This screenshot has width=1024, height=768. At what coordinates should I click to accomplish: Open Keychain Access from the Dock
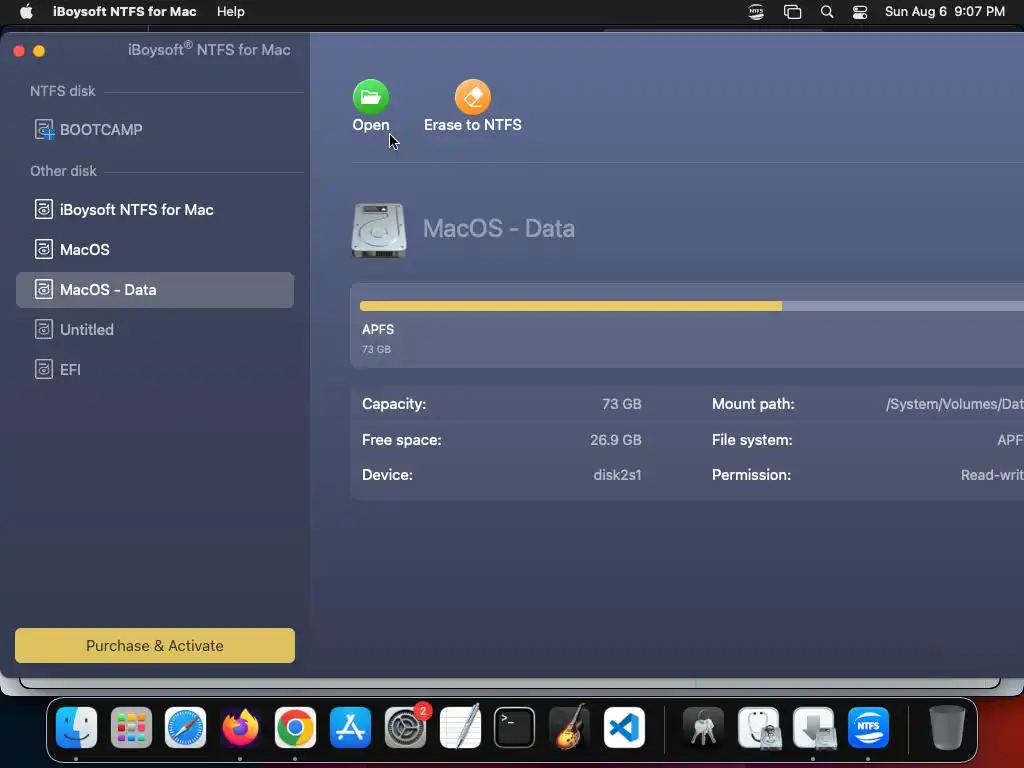point(703,728)
